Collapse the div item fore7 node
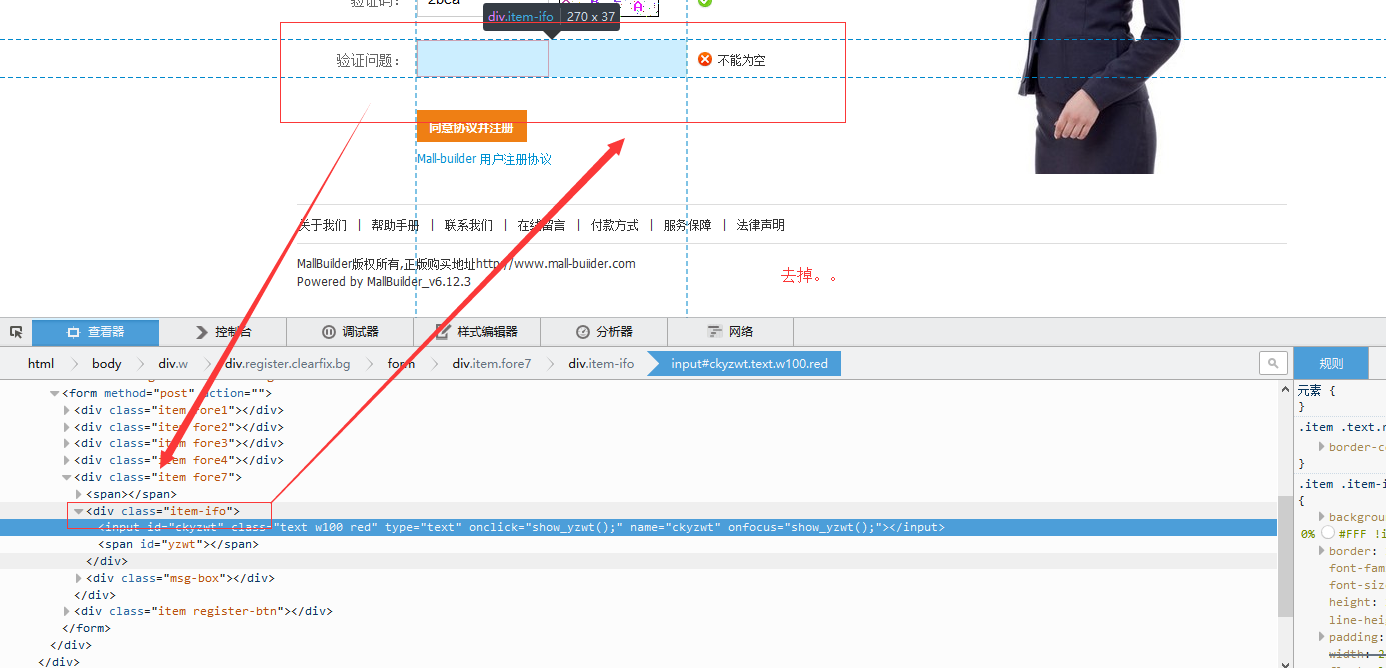 (x=67, y=477)
